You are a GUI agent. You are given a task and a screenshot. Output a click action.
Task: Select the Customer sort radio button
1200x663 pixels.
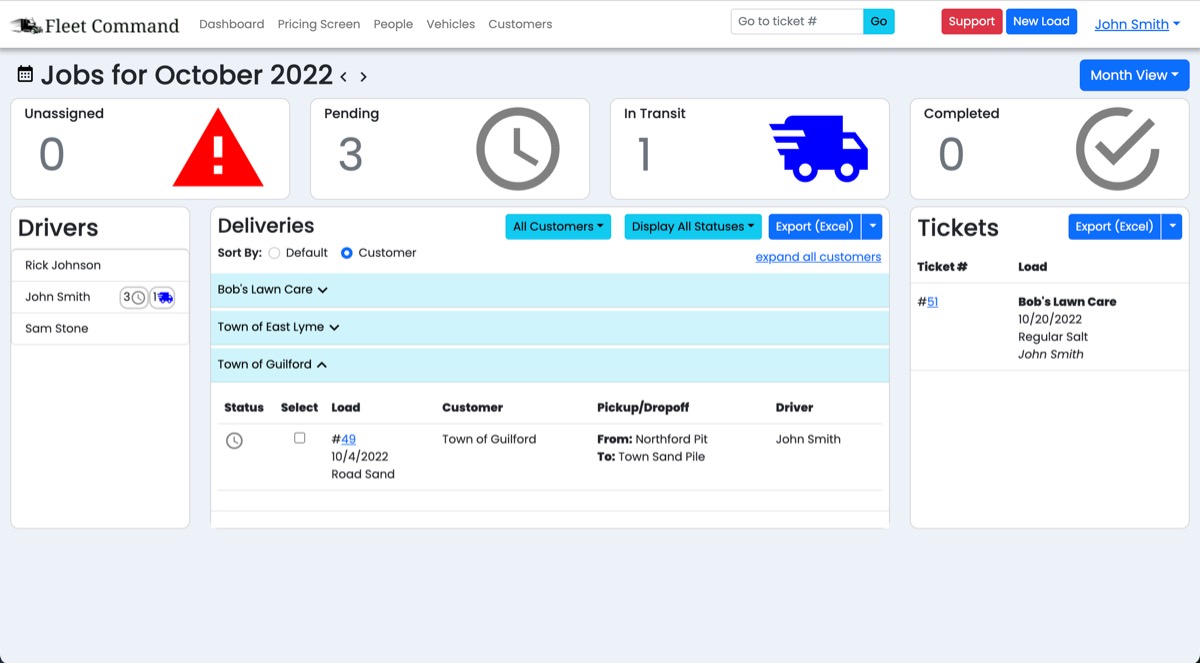[347, 253]
